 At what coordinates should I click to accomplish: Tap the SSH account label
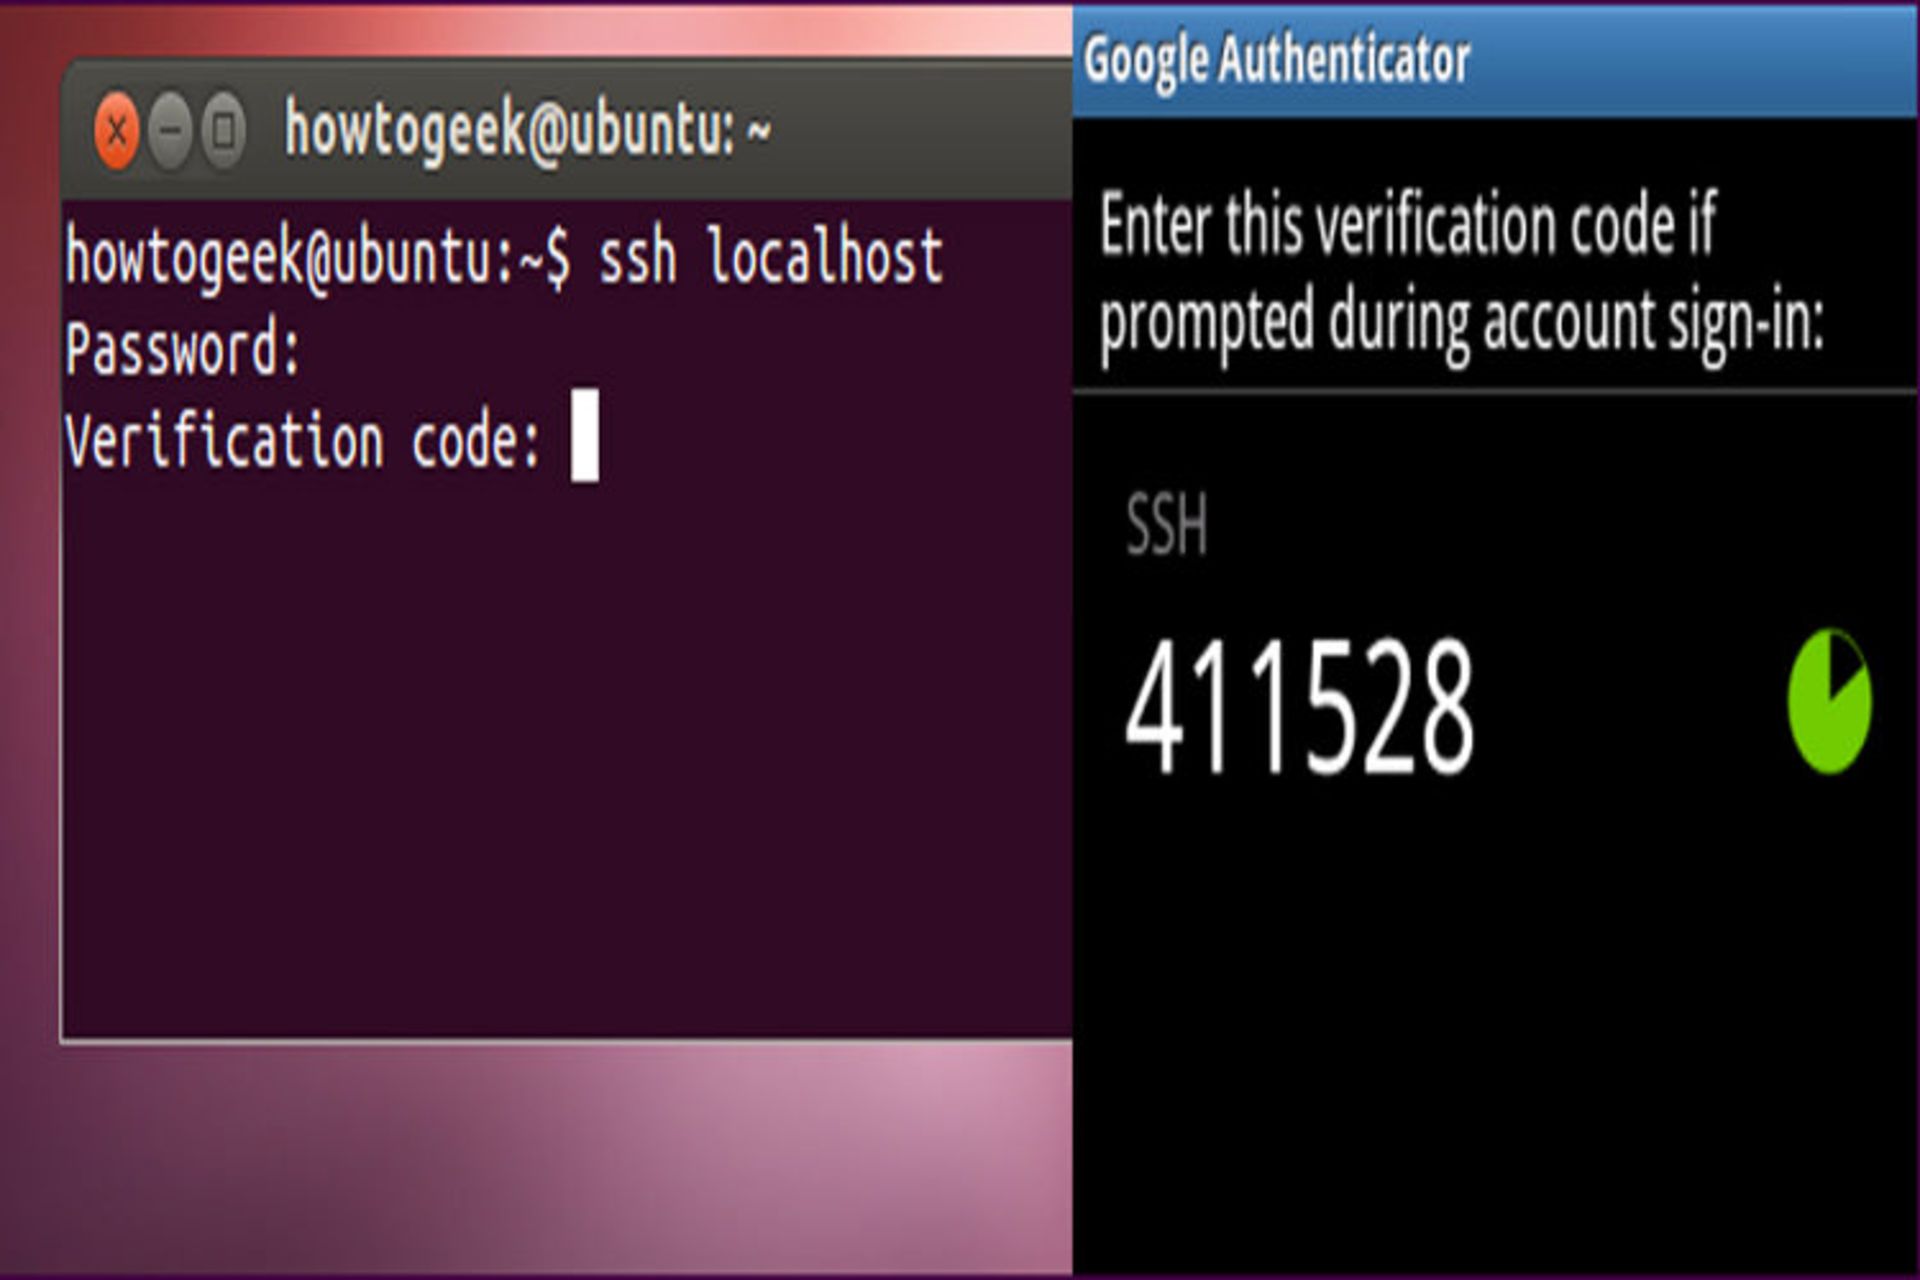point(1166,524)
